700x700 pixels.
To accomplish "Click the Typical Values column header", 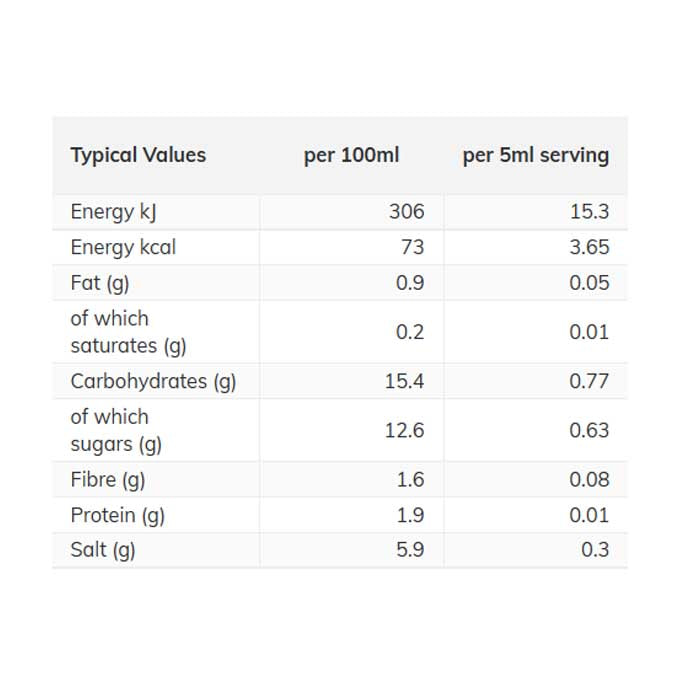I will [138, 155].
